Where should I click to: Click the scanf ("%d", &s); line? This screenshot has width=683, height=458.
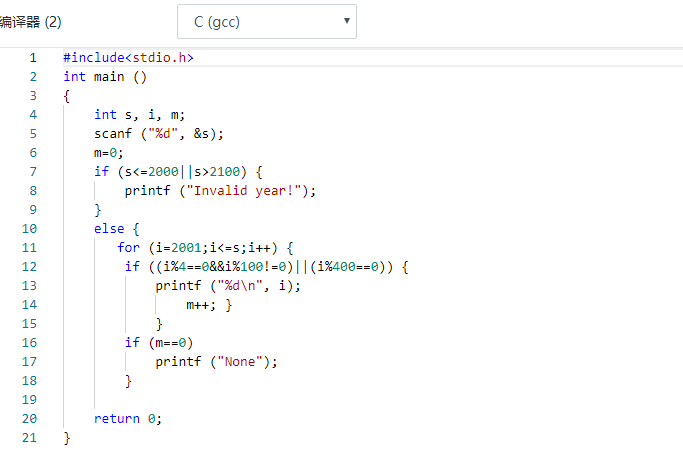point(159,134)
